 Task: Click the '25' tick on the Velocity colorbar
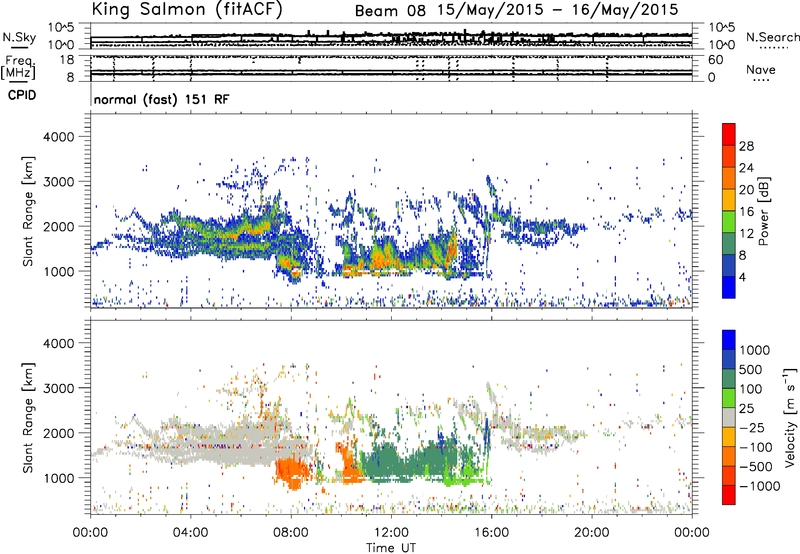(x=747, y=408)
